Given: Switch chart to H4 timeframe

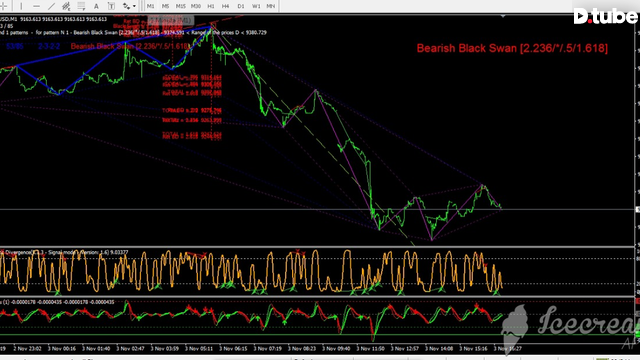Looking at the screenshot, I should point(226,6).
